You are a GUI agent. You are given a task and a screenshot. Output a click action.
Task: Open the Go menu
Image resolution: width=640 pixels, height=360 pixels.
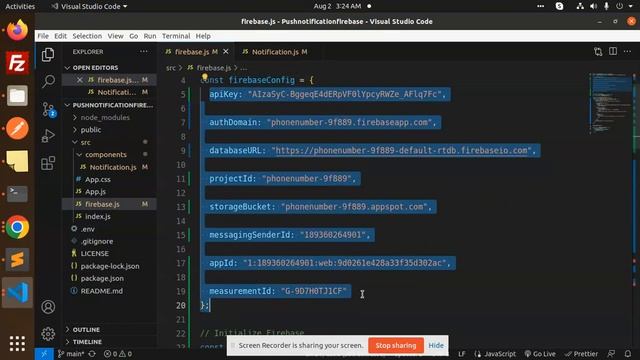tap(133, 36)
